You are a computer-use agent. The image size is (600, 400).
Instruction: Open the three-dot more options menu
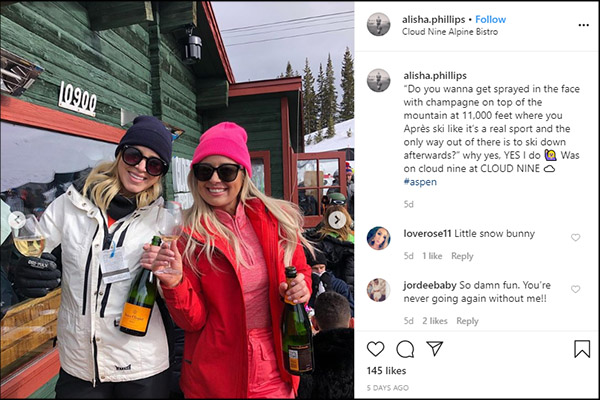584,25
